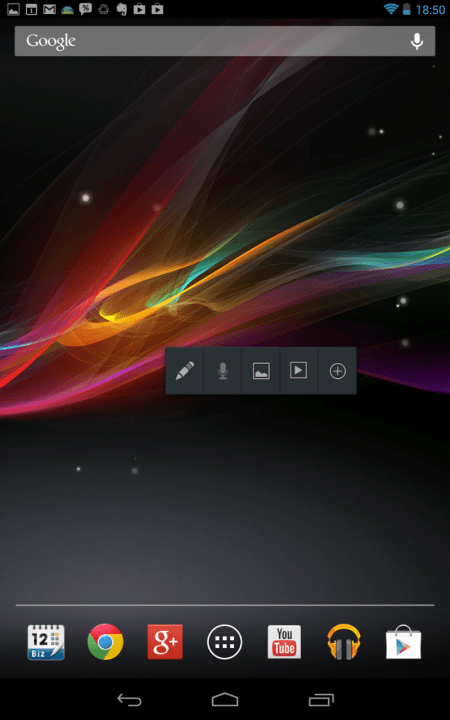Tap the Wi-Fi status icon
The image size is (450, 720).
391,9
